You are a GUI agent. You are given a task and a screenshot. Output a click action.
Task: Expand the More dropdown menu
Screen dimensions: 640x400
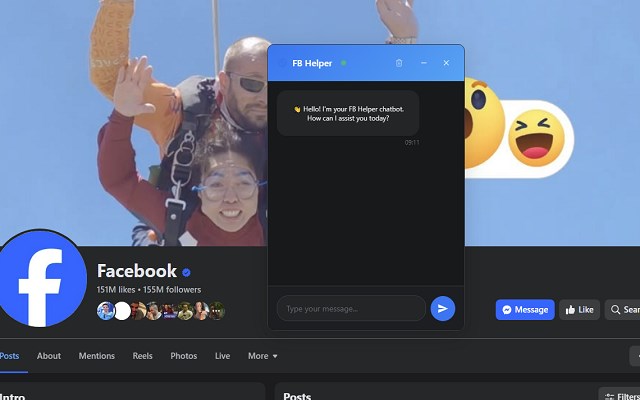click(262, 356)
